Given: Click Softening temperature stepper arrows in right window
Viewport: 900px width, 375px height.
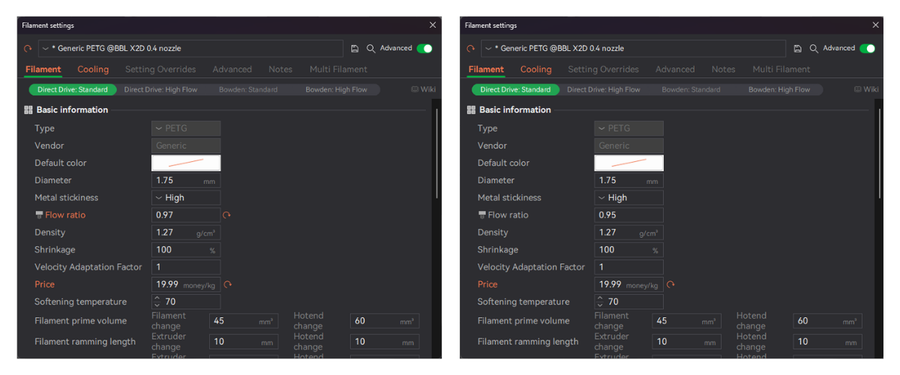Looking at the screenshot, I should (x=600, y=301).
